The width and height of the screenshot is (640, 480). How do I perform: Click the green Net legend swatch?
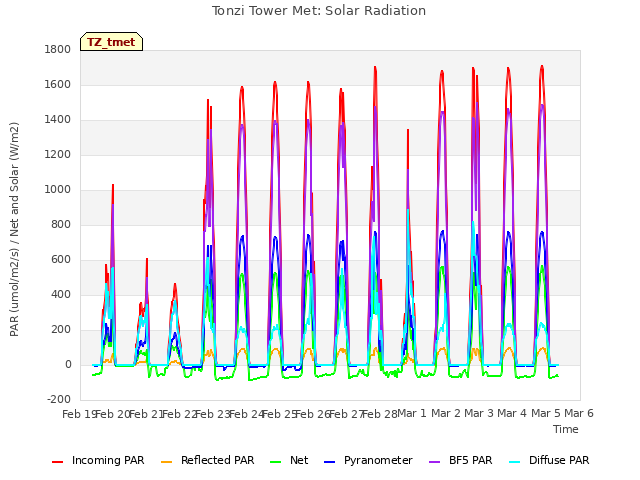276,462
